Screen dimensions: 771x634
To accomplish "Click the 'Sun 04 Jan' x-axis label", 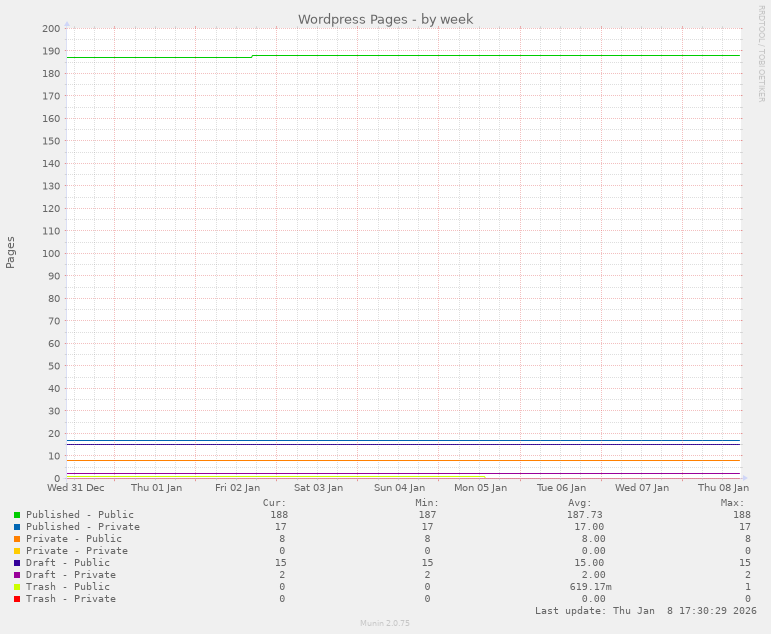I will [x=399, y=487].
